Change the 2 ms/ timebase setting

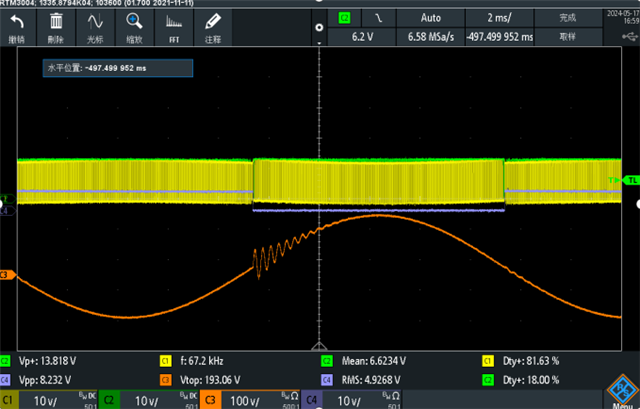(499, 18)
